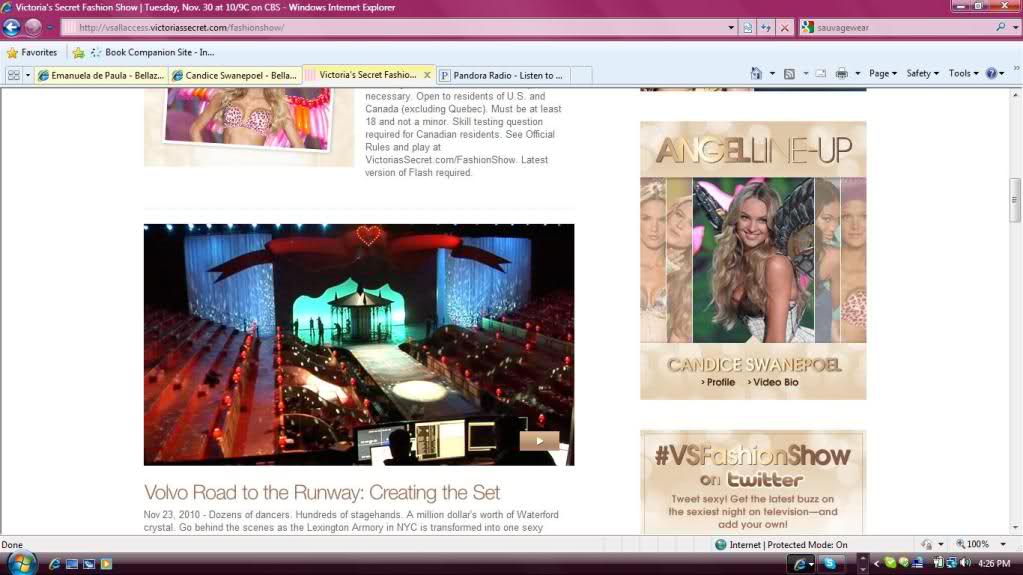Open the Quick Tabs grid icon
Image resolution: width=1023 pixels, height=575 pixels.
[13, 75]
